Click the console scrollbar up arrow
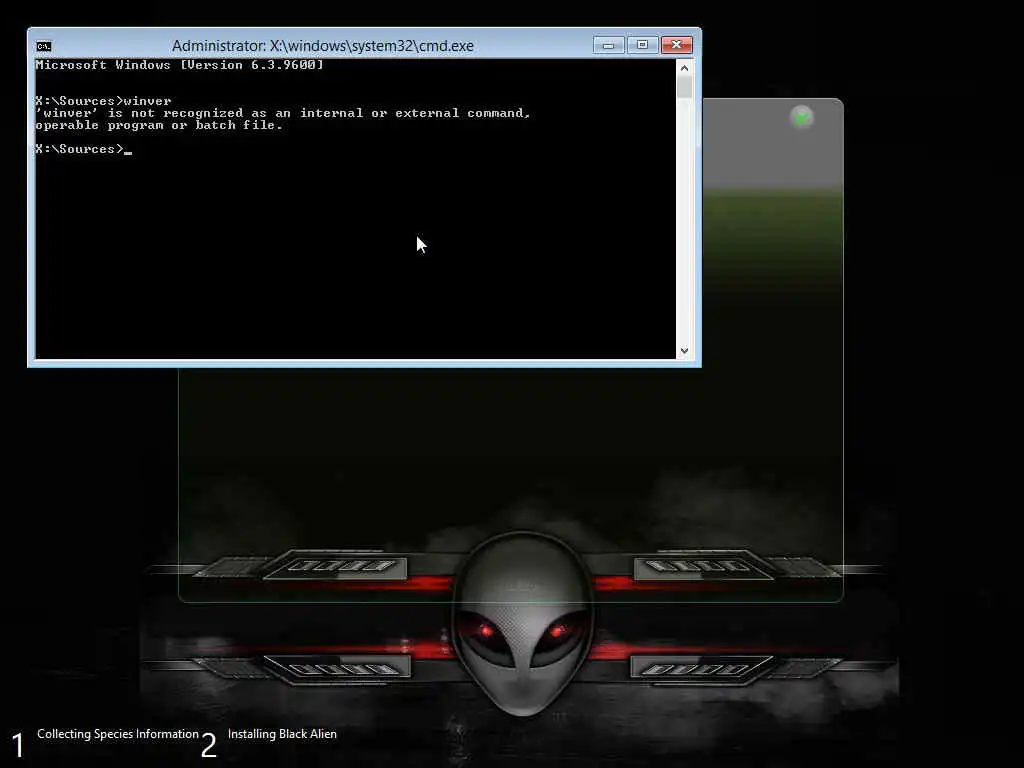The image size is (1024, 768). pyautogui.click(x=684, y=68)
